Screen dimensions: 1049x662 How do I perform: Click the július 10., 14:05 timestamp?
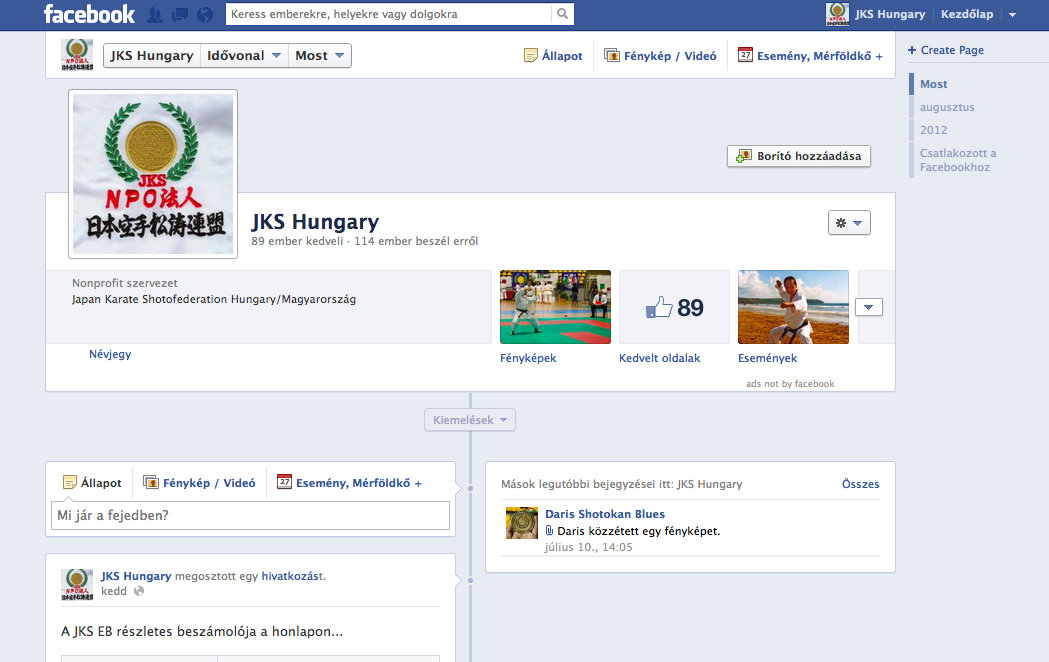click(589, 547)
